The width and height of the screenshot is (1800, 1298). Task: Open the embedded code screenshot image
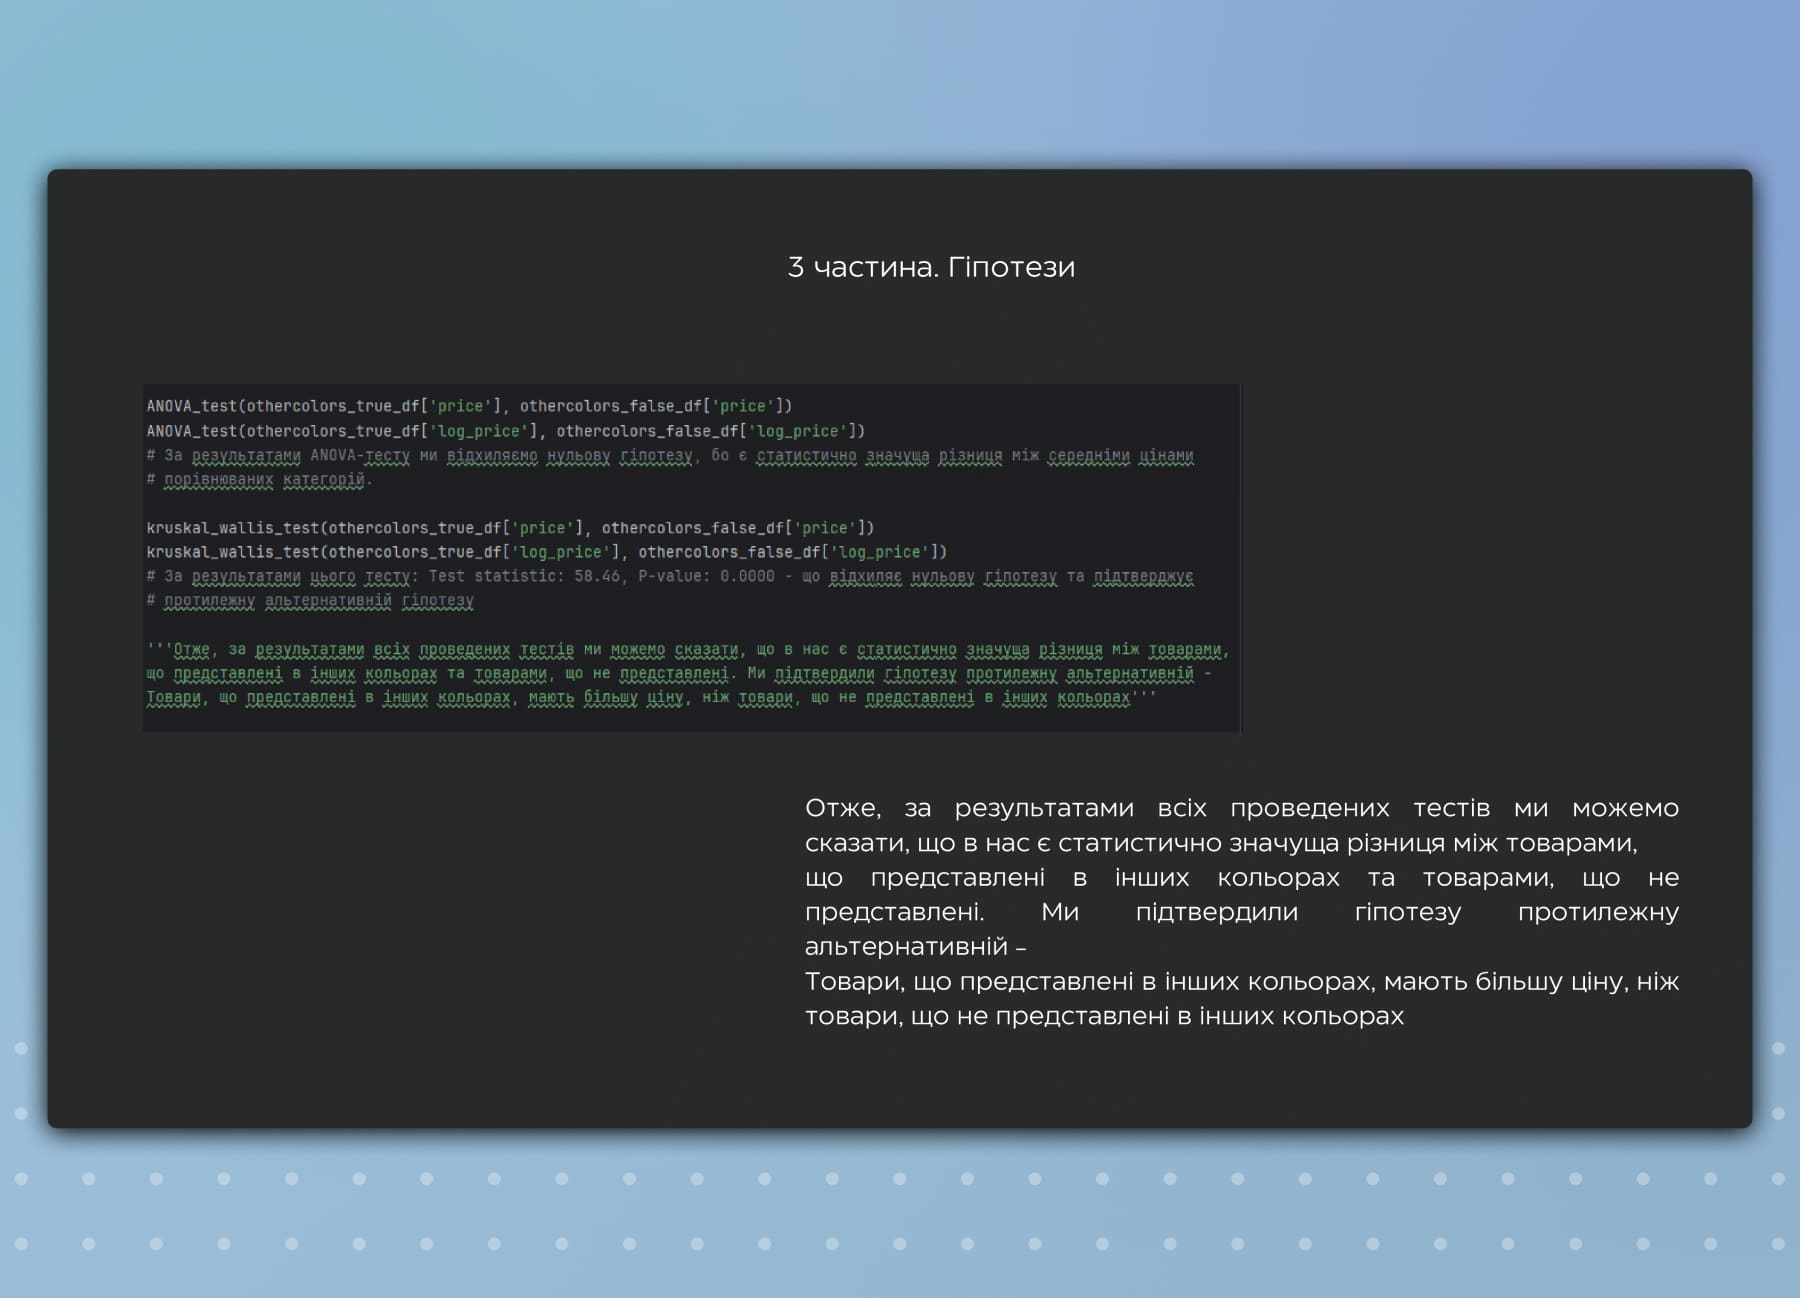tap(692, 558)
